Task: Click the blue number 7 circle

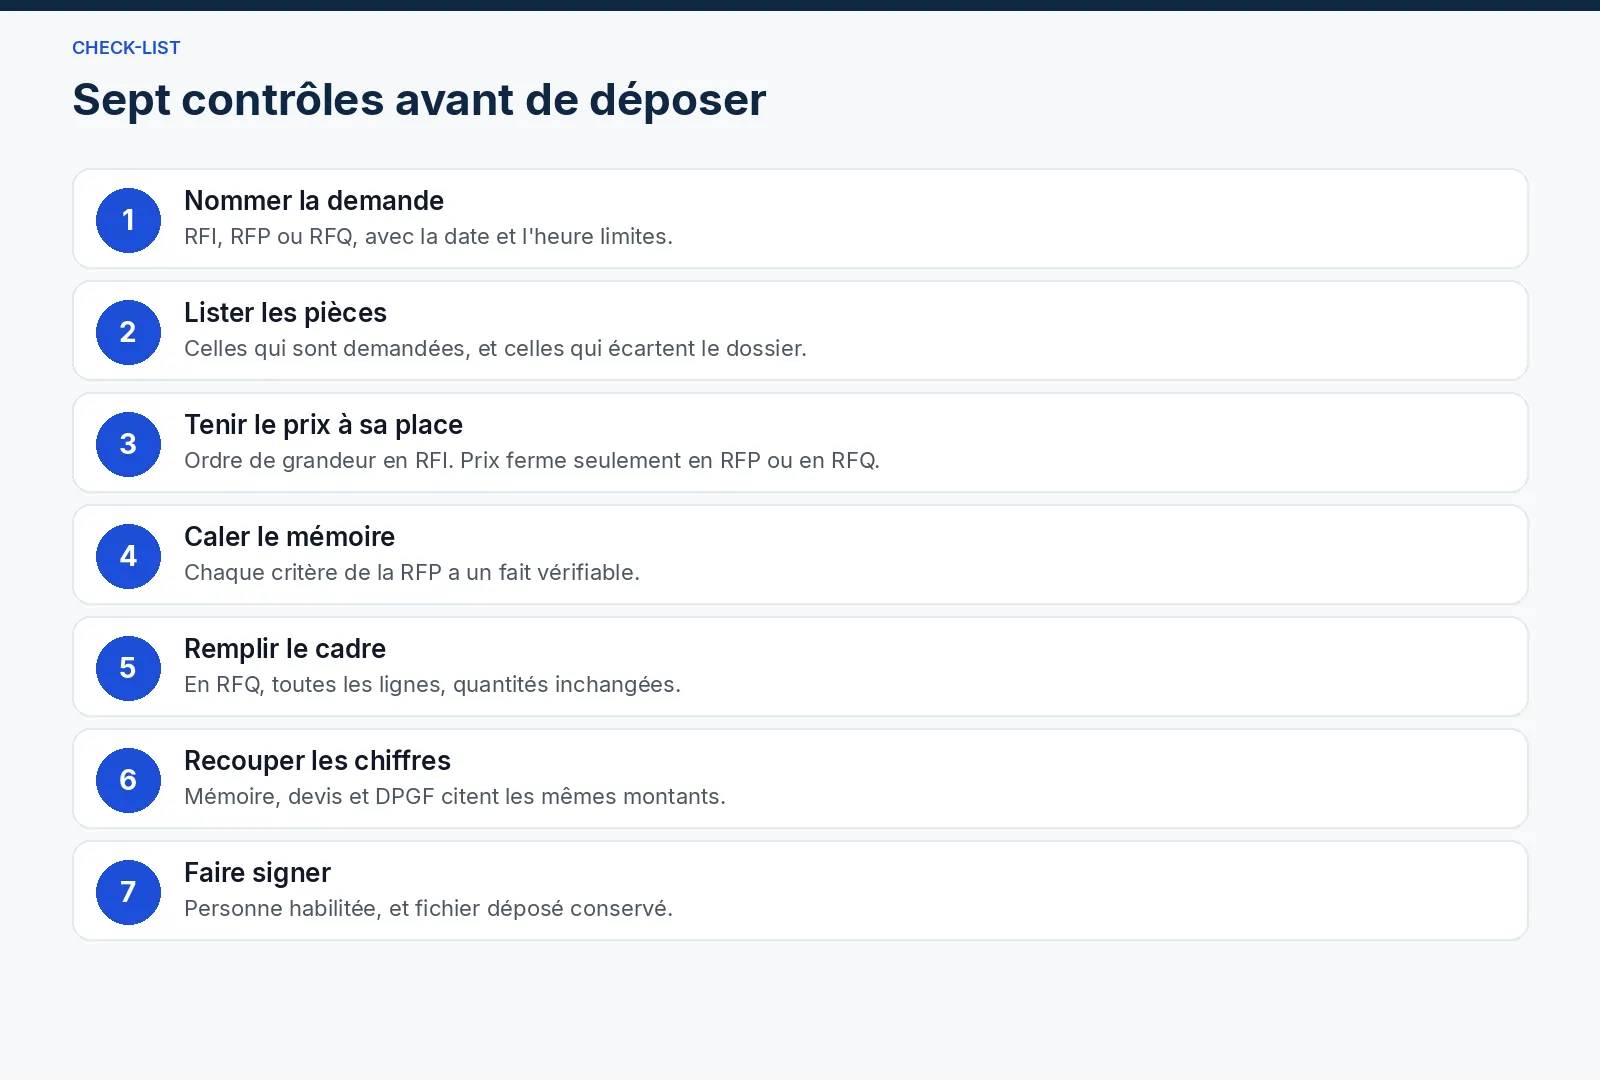Action: point(128,892)
